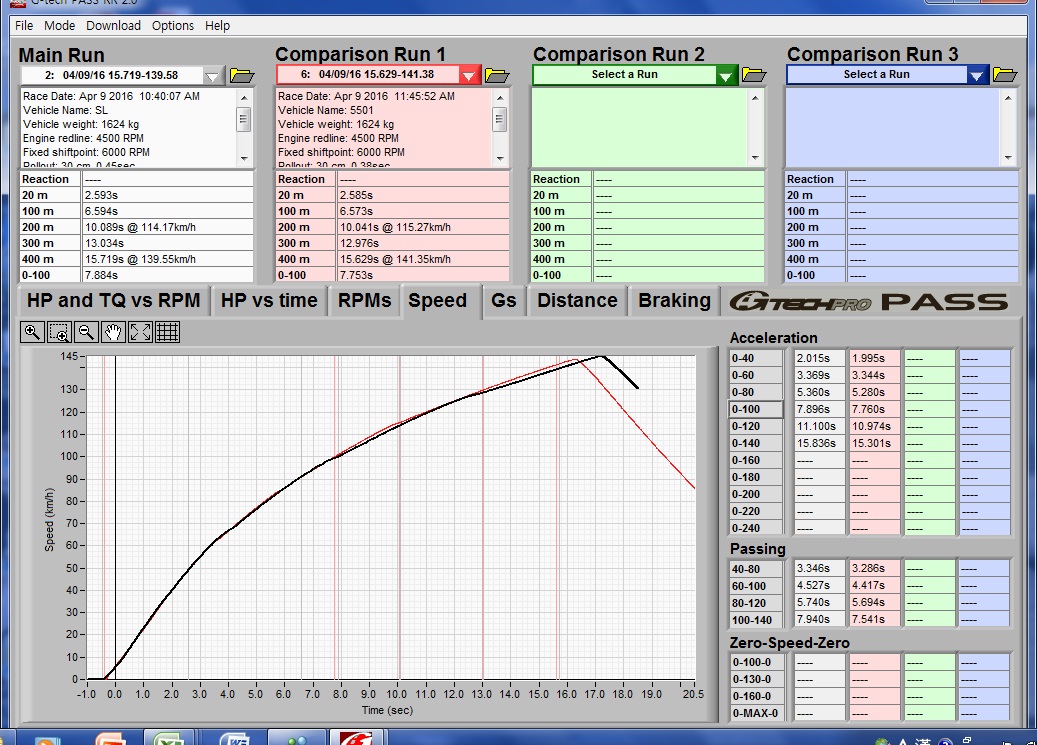Click the 7.541s value in the 100-140 row
The width and height of the screenshot is (1037, 745).
[x=868, y=620]
